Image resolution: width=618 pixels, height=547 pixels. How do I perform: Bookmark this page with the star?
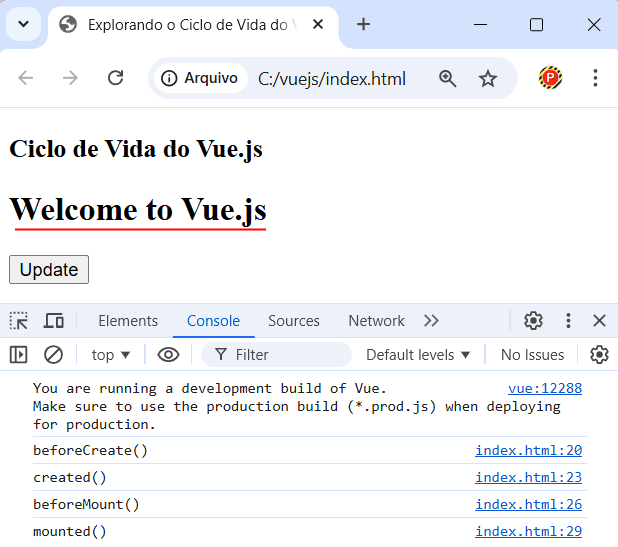click(488, 78)
